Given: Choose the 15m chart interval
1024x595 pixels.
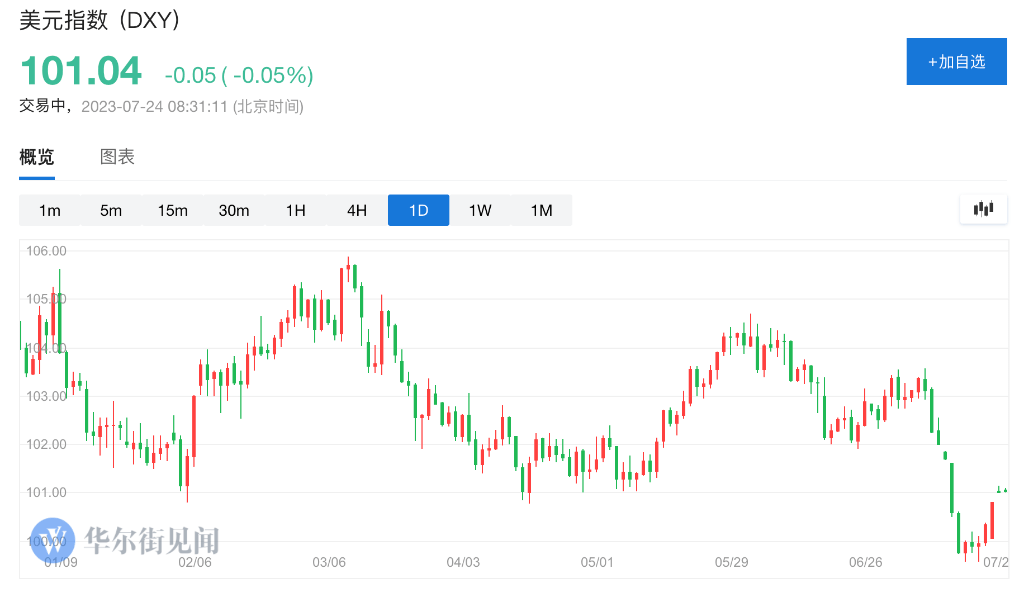Looking at the screenshot, I should [172, 210].
